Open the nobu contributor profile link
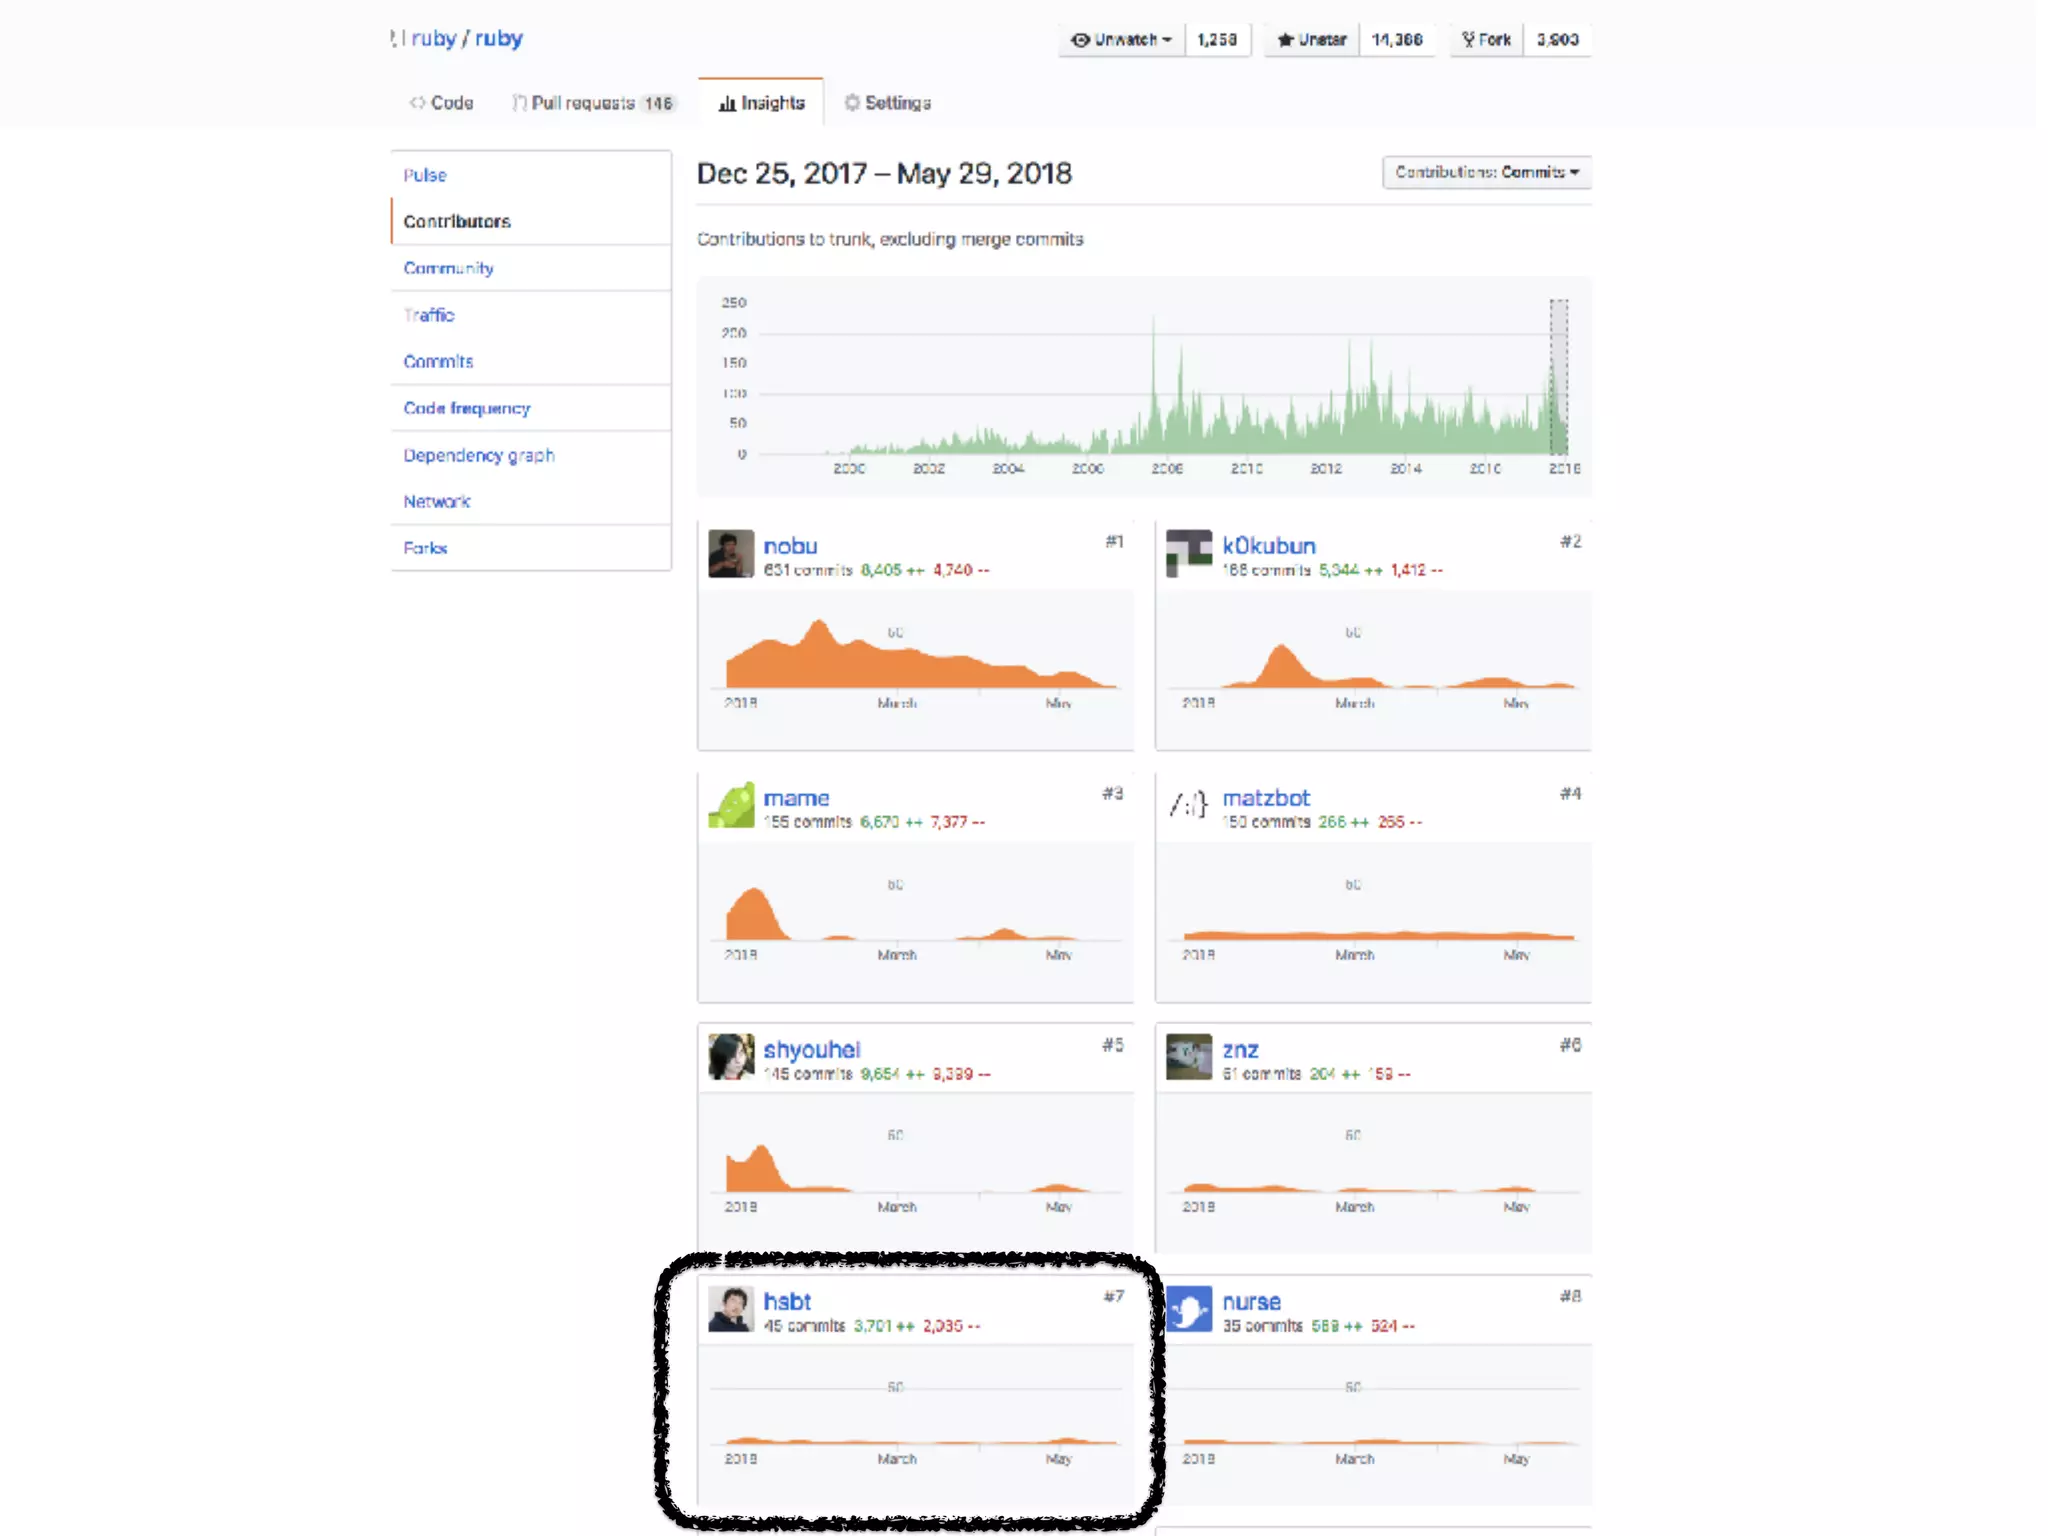The height and width of the screenshot is (1536, 2048). pyautogui.click(x=790, y=546)
